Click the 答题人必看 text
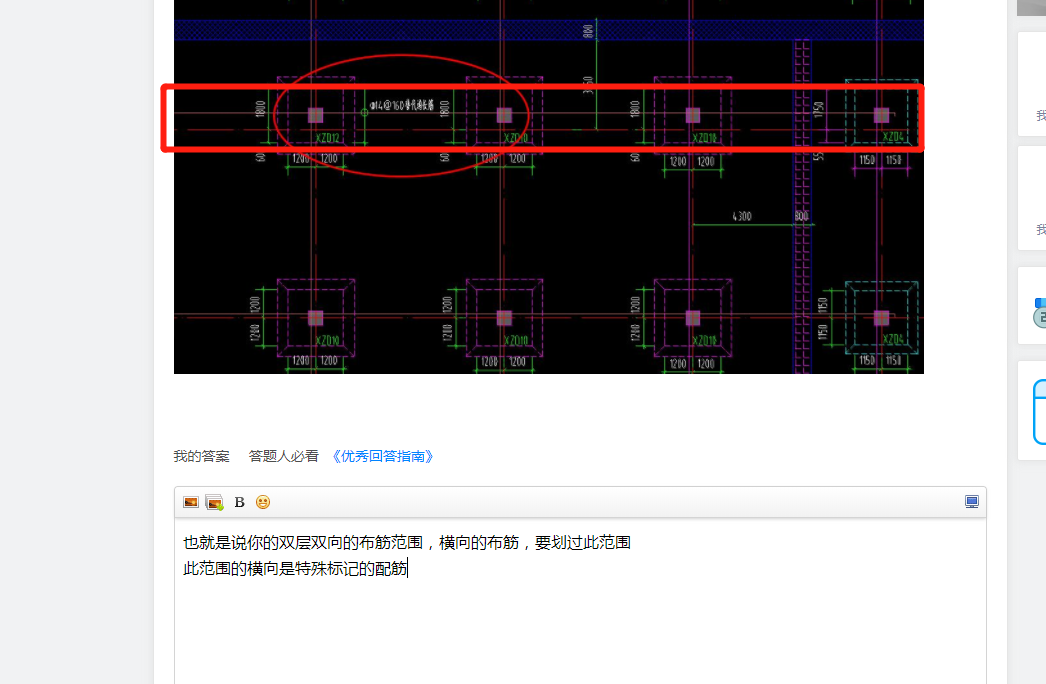Viewport: 1046px width, 684px height. point(284,456)
